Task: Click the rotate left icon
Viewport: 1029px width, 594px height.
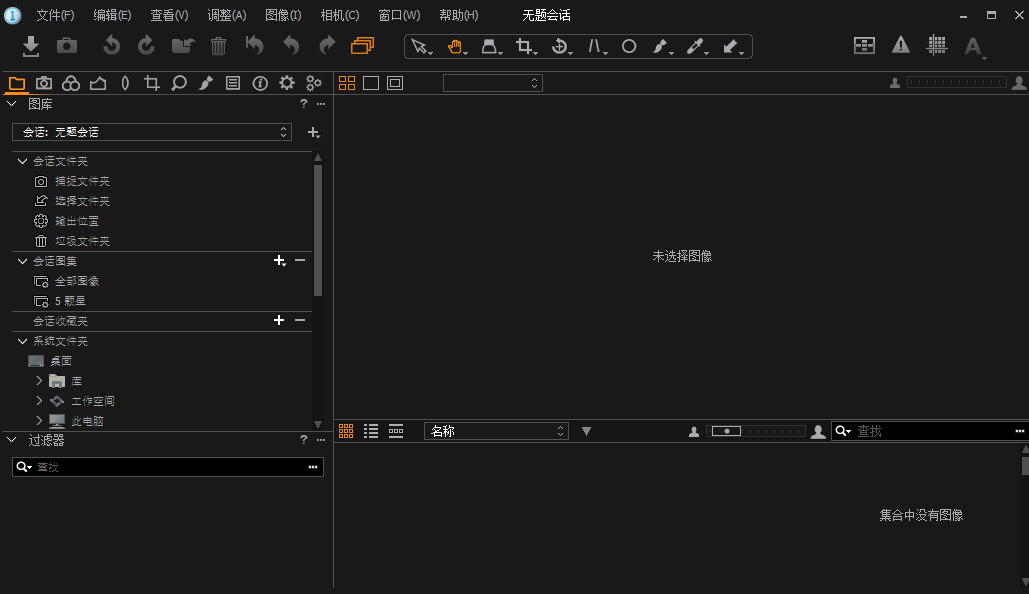Action: tap(112, 46)
